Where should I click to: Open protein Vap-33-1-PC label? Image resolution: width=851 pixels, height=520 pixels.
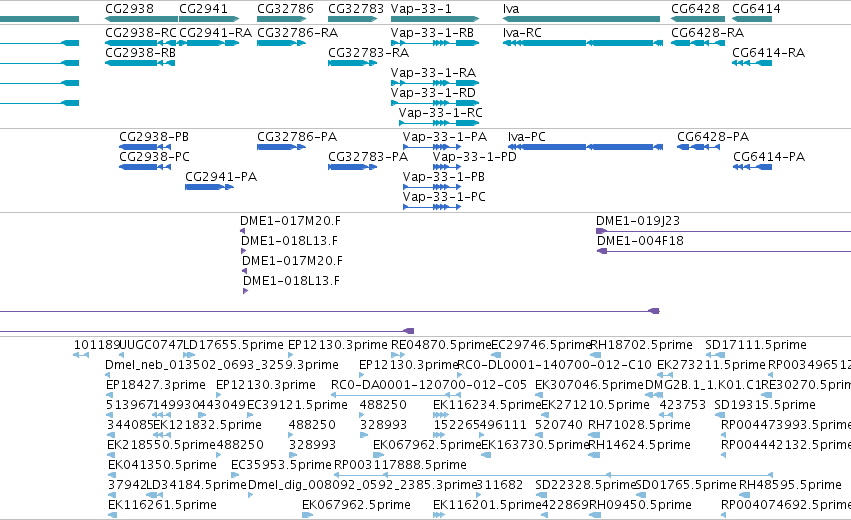coord(444,197)
